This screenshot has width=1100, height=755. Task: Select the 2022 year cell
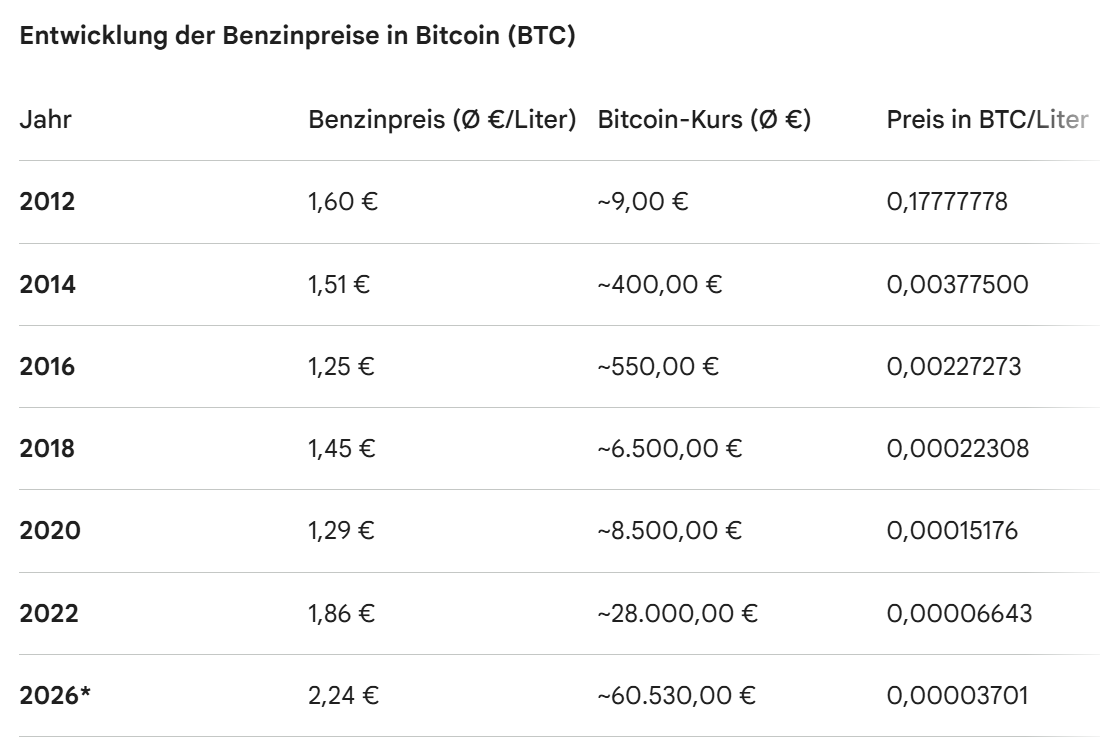pos(50,613)
